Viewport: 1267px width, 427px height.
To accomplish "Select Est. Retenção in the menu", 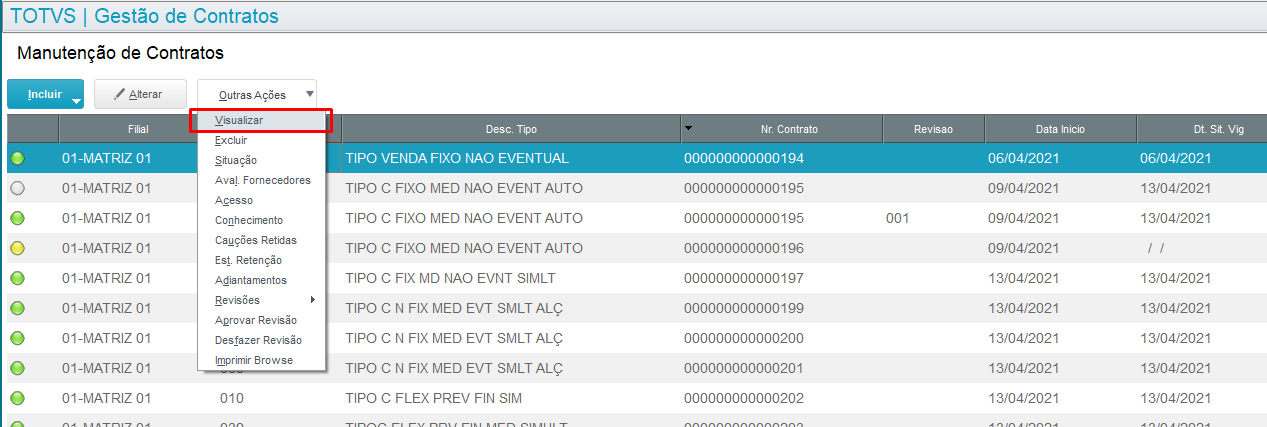I will click(x=261, y=260).
